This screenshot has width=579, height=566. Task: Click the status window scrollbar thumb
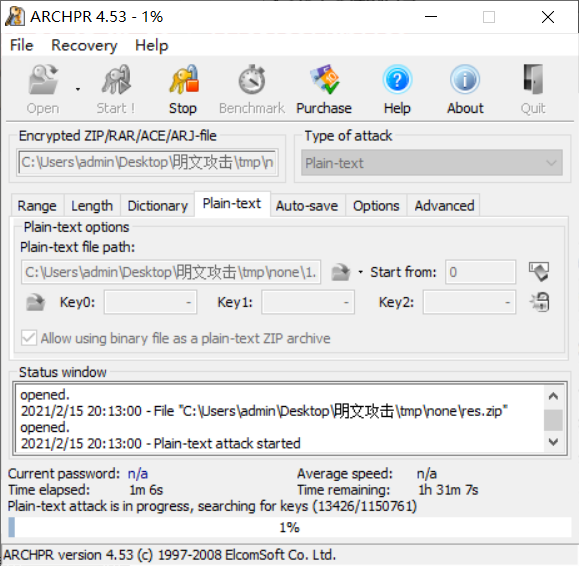(x=553, y=420)
